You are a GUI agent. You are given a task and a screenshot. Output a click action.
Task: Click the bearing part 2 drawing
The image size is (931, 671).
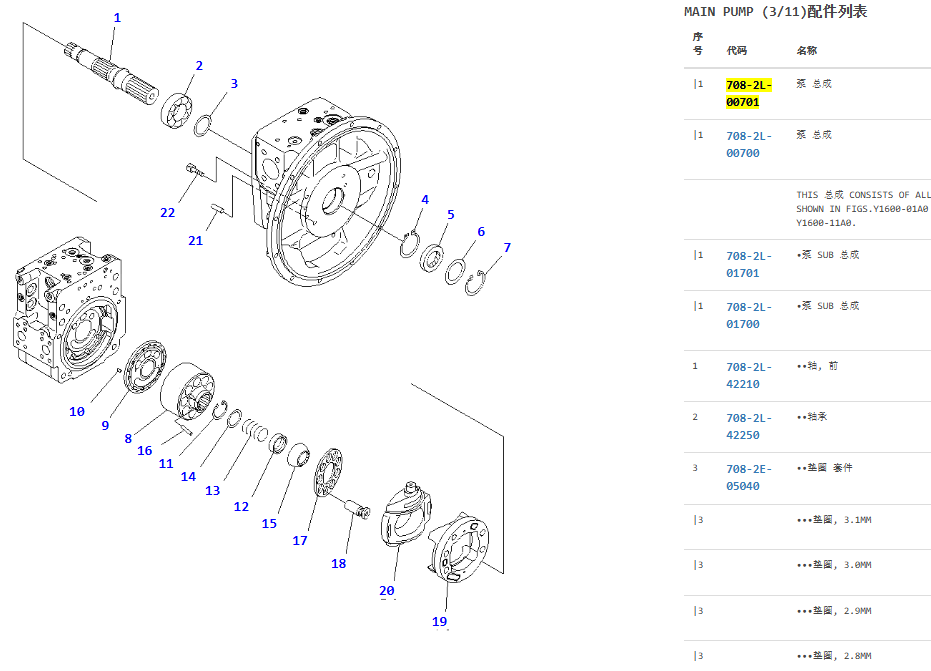(x=177, y=110)
